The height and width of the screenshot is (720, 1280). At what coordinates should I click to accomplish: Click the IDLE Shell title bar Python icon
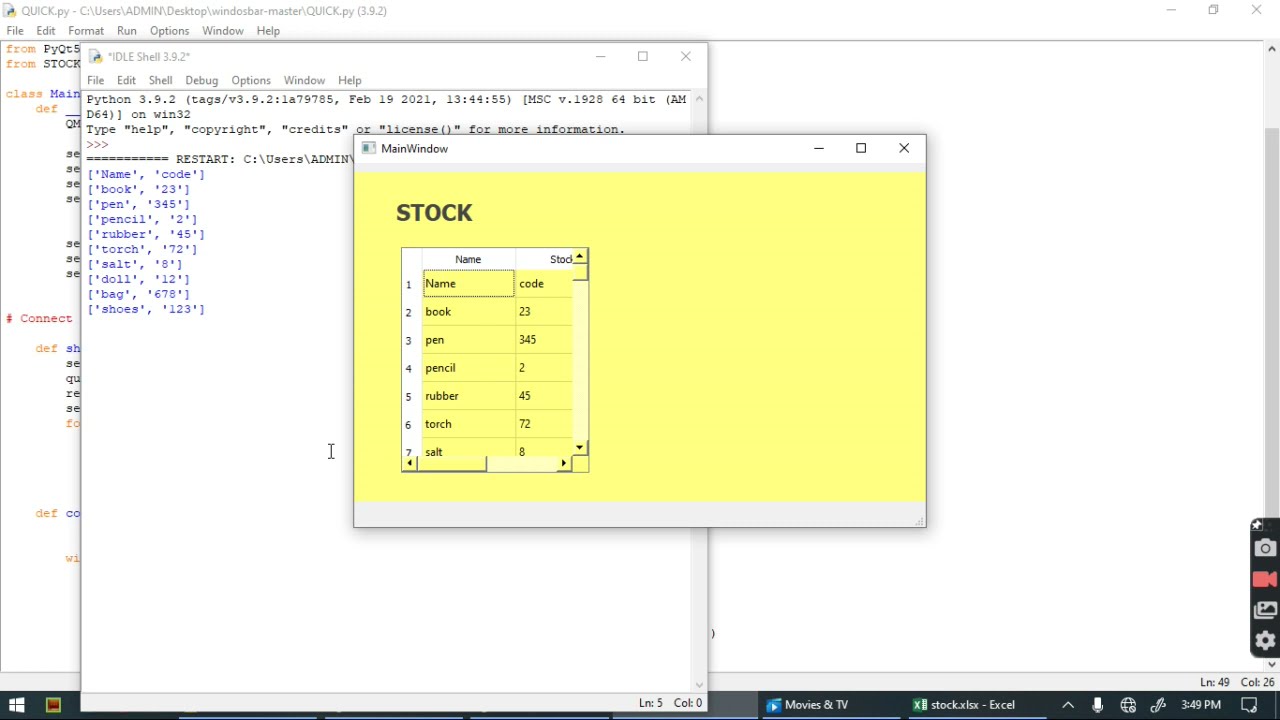(95, 57)
